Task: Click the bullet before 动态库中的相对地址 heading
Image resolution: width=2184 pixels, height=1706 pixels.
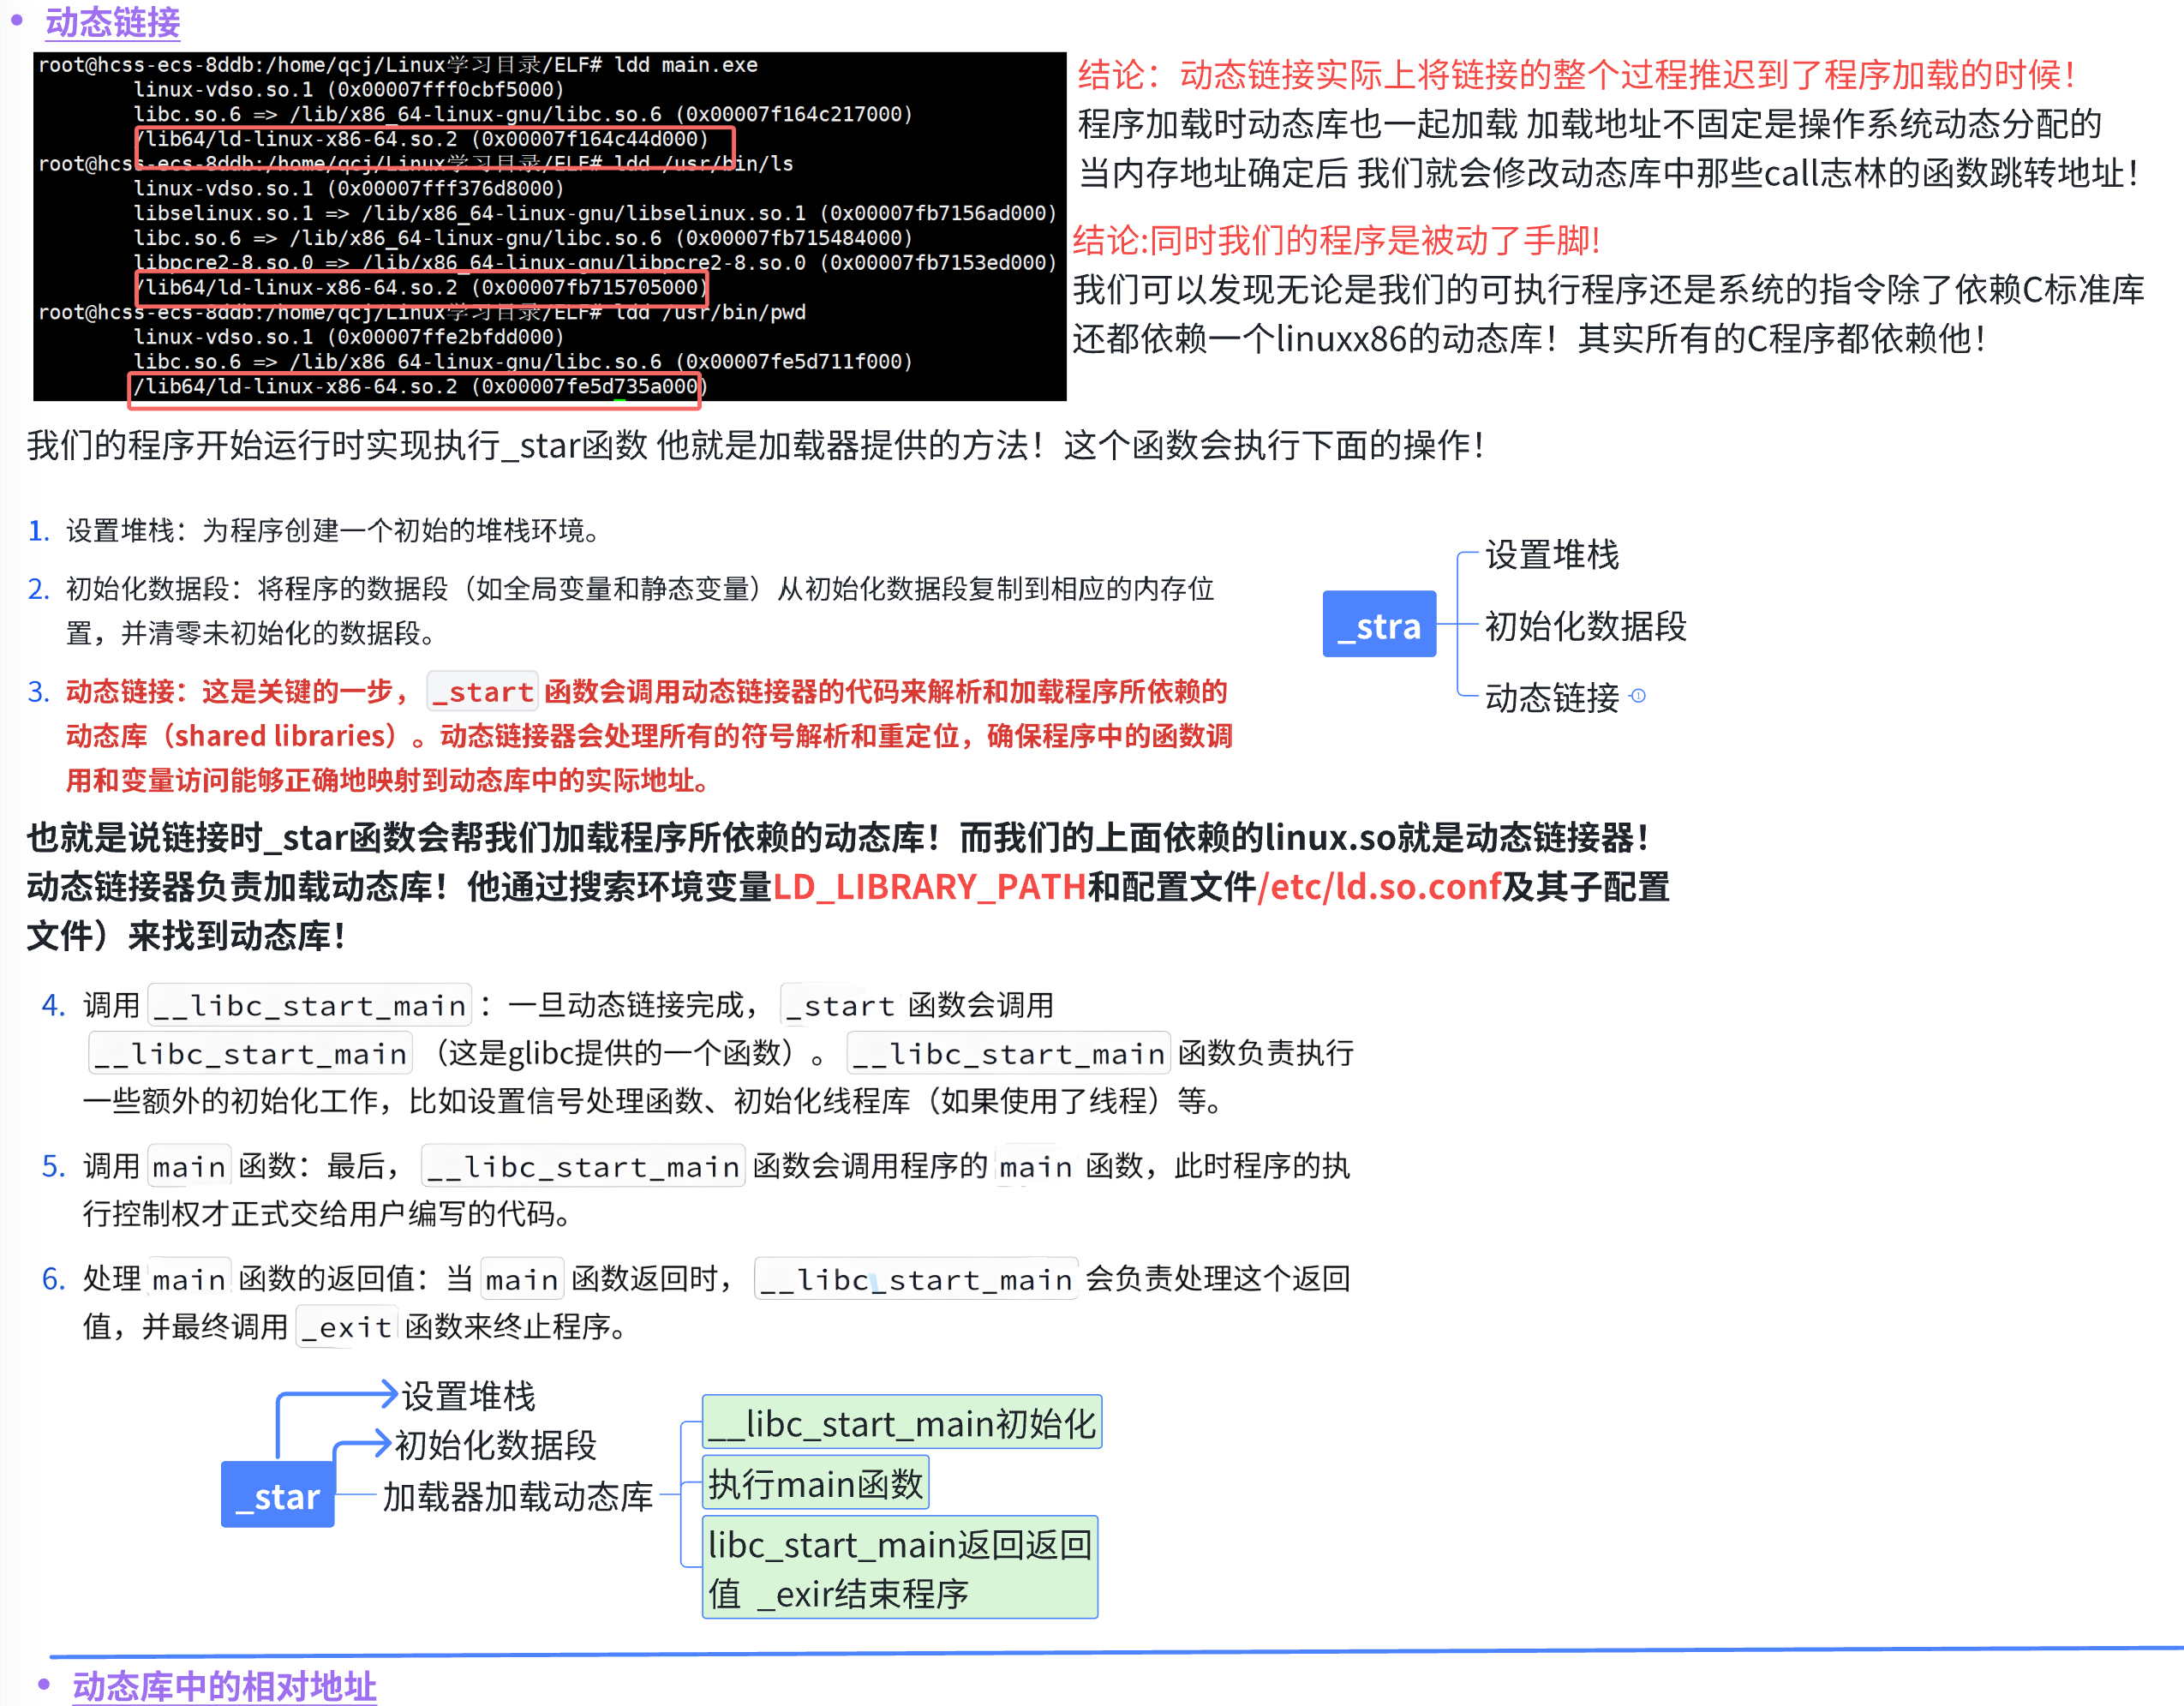Action: 44,1684
